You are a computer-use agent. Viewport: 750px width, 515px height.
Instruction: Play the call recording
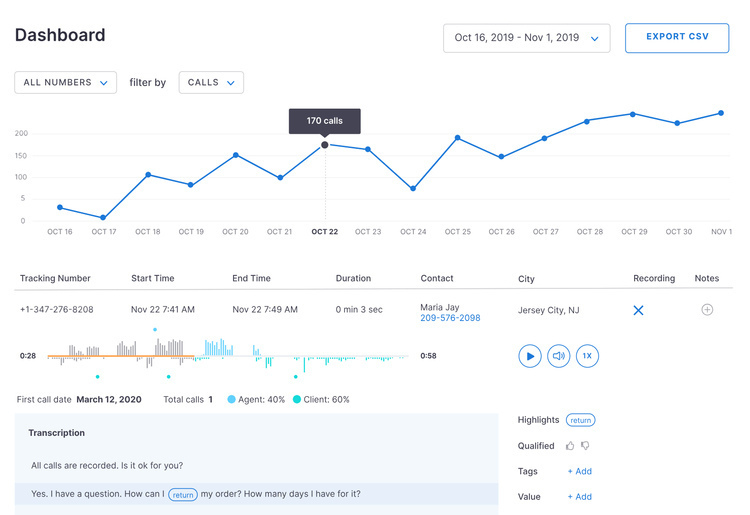tap(530, 356)
